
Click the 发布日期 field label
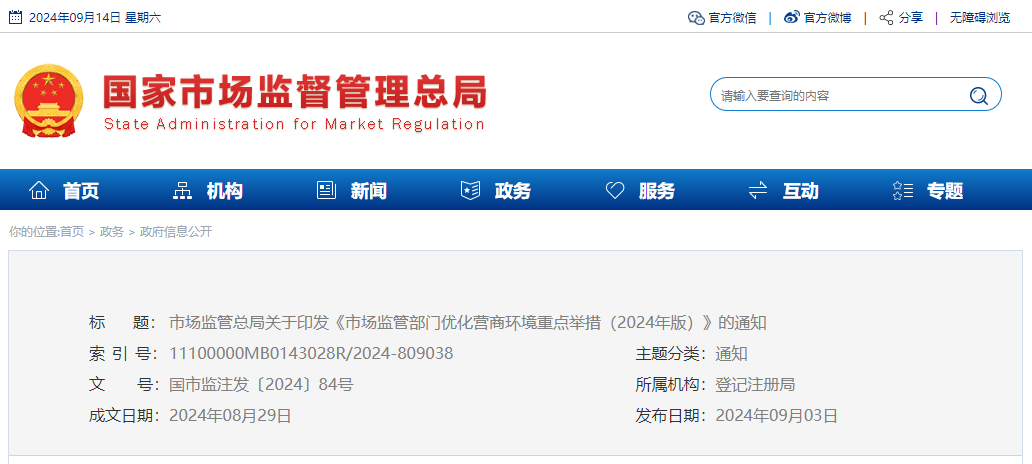(x=670, y=415)
